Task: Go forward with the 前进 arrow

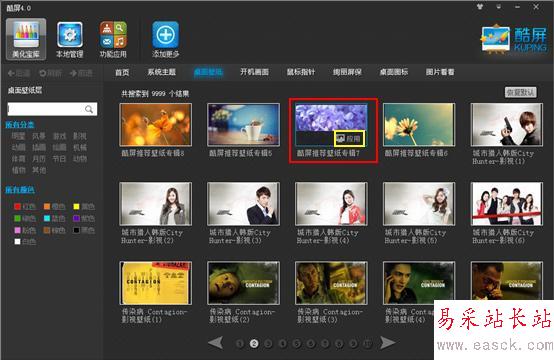Action: click(x=81, y=73)
